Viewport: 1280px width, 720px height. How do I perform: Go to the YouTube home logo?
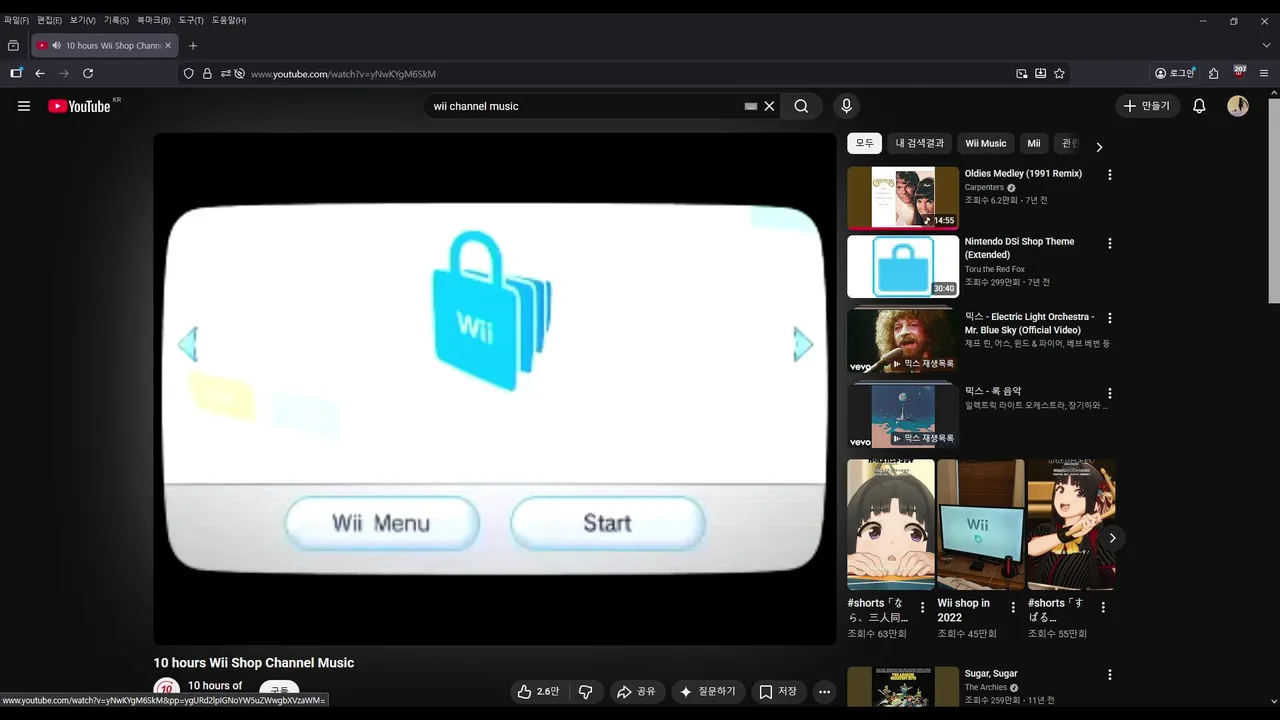[x=80, y=106]
